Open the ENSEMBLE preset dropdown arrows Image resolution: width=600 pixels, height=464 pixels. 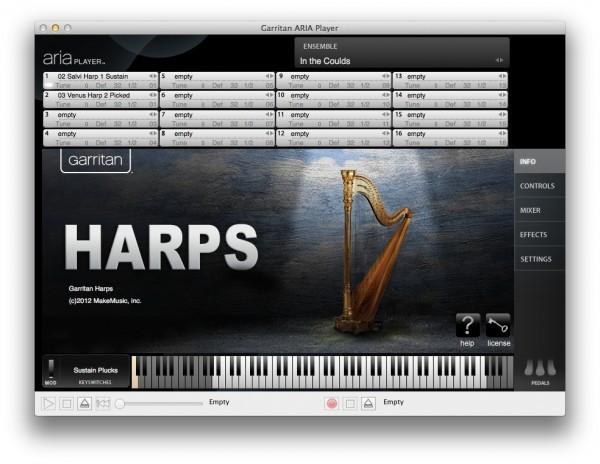click(x=499, y=60)
